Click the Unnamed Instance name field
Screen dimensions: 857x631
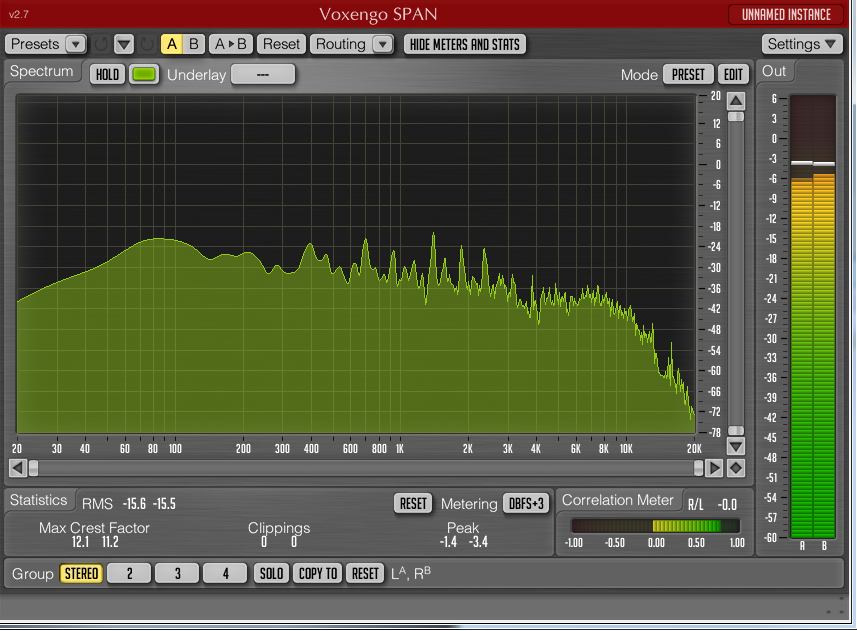[786, 15]
